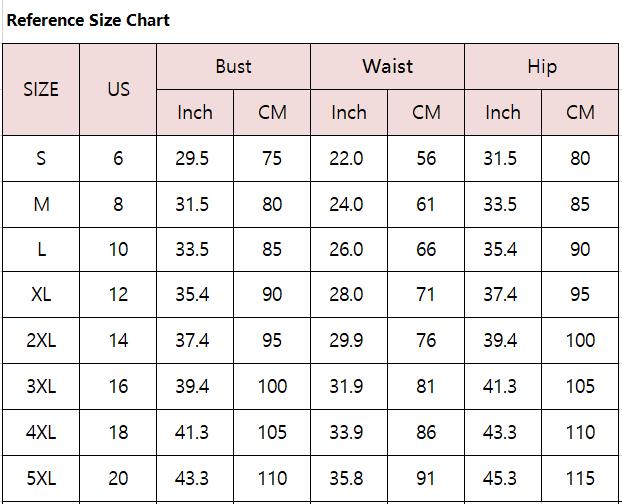
Task: Click the Hip header cell
Action: tap(542, 66)
